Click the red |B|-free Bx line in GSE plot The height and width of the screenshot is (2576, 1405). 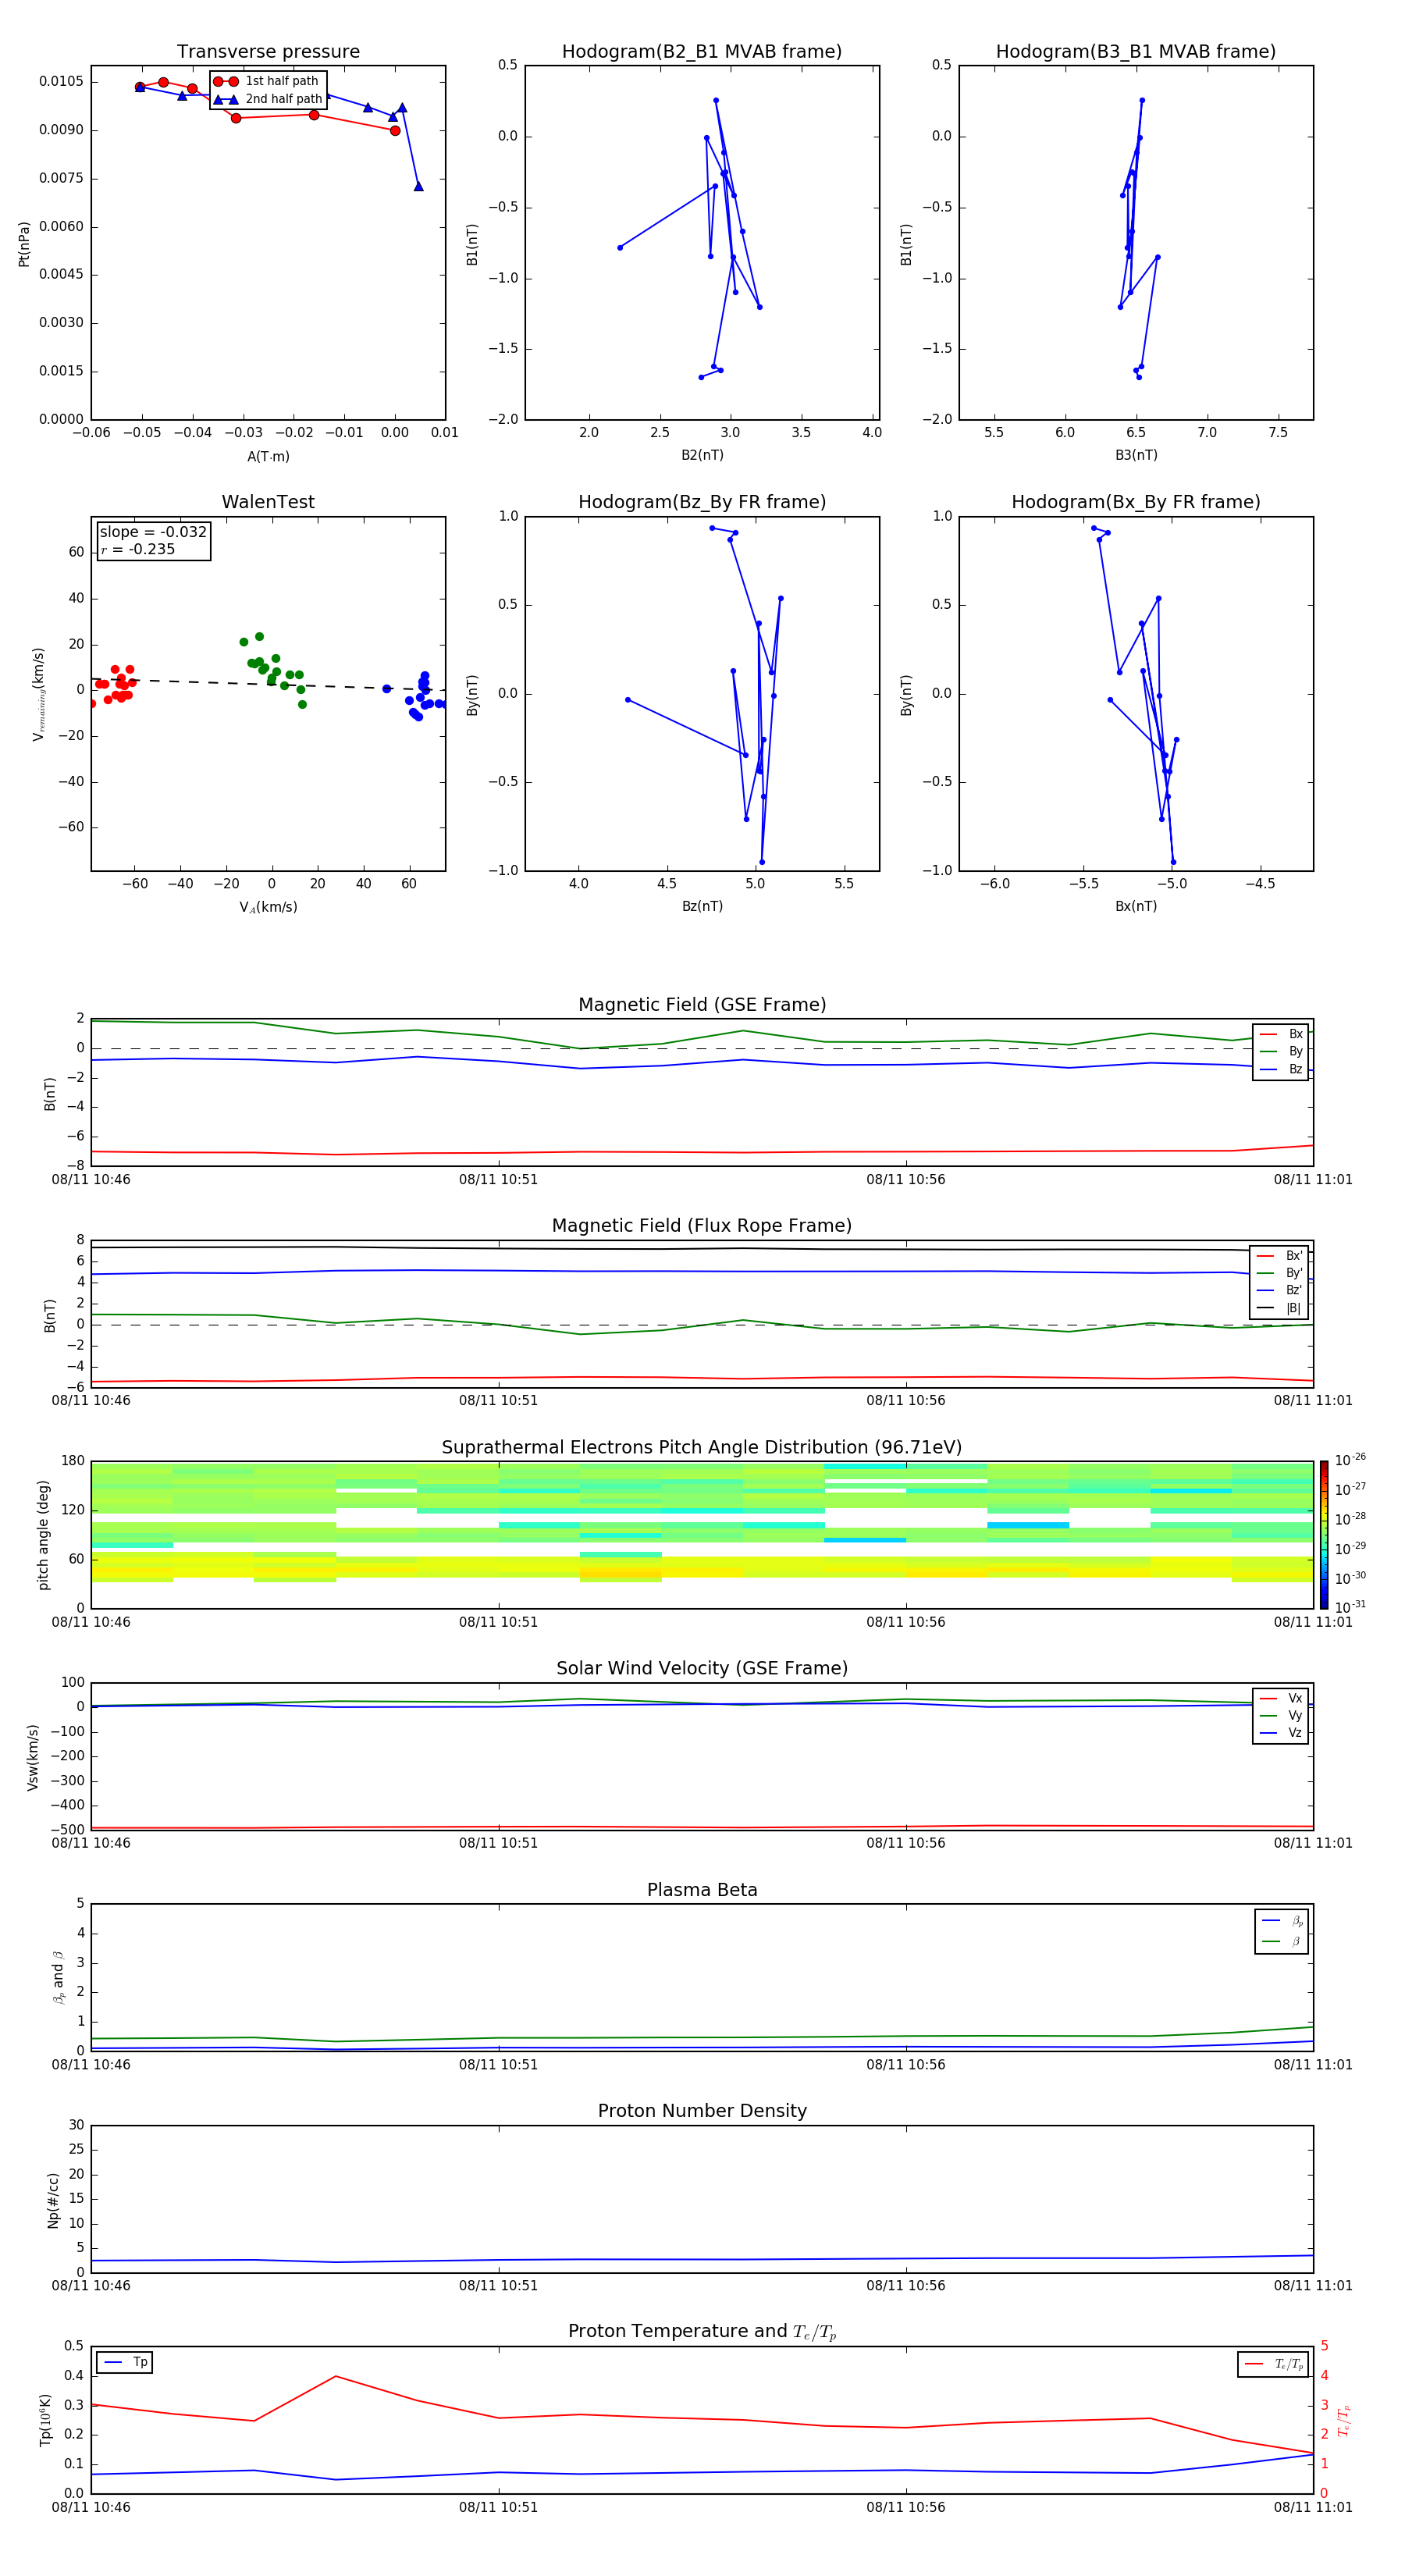coord(702,1152)
